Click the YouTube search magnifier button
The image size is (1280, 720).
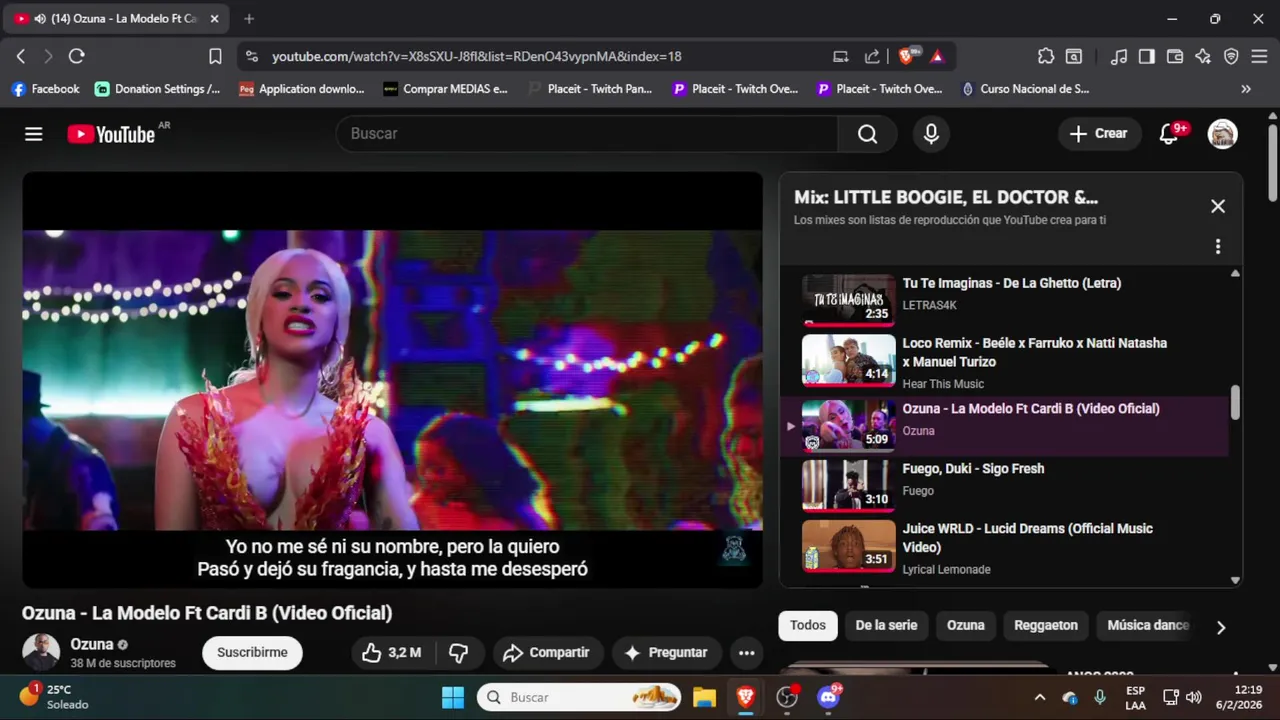pos(867,134)
